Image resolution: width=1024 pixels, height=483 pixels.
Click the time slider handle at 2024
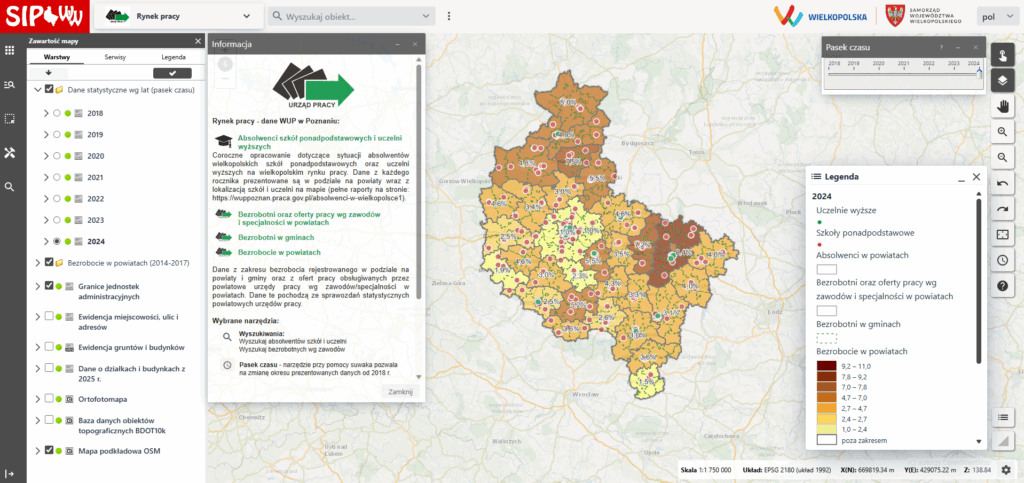click(979, 74)
